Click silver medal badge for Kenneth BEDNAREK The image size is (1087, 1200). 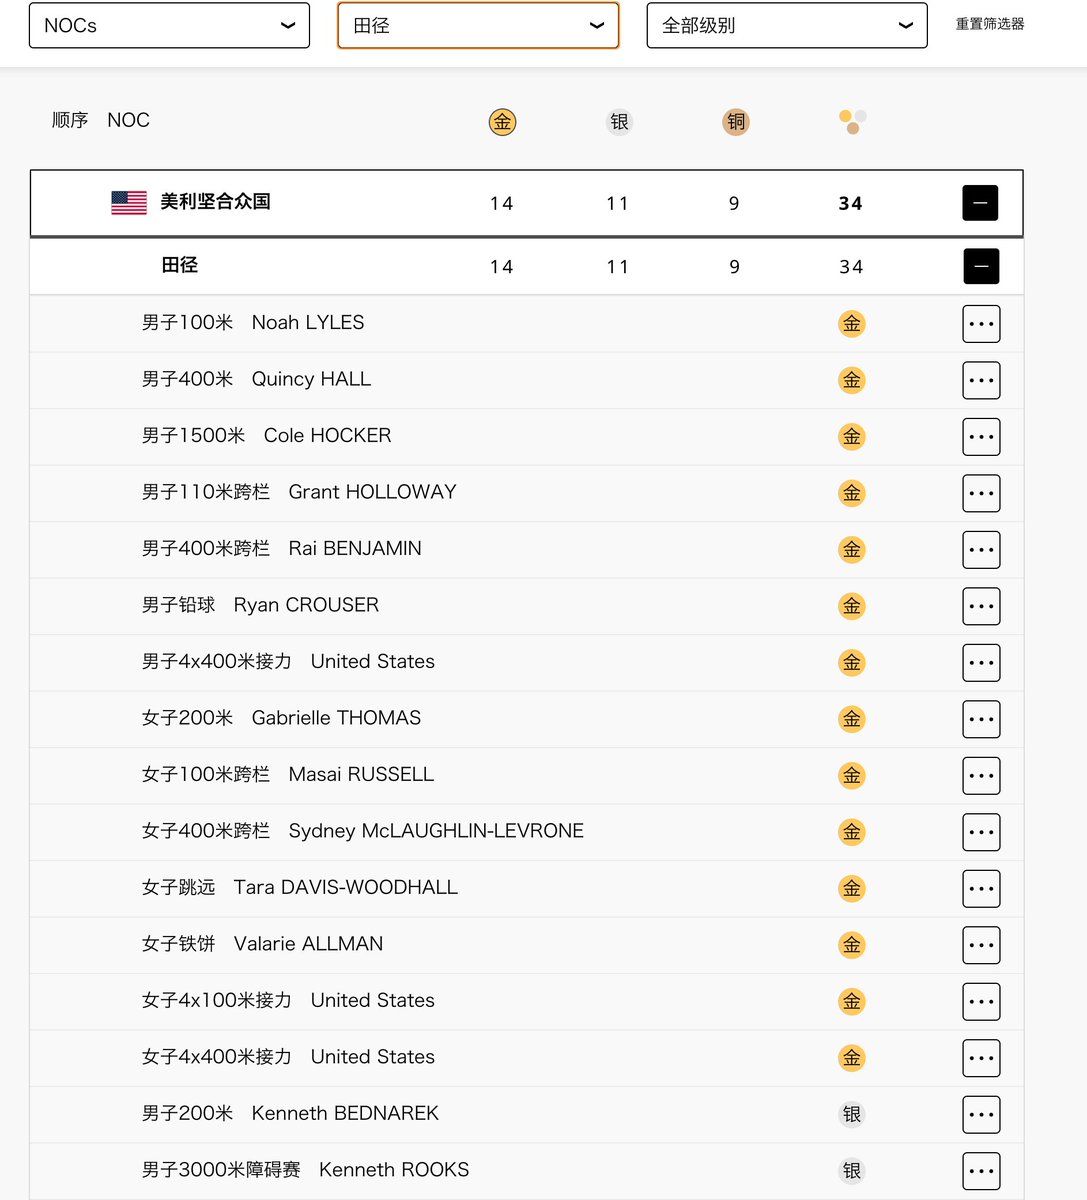(x=852, y=1114)
